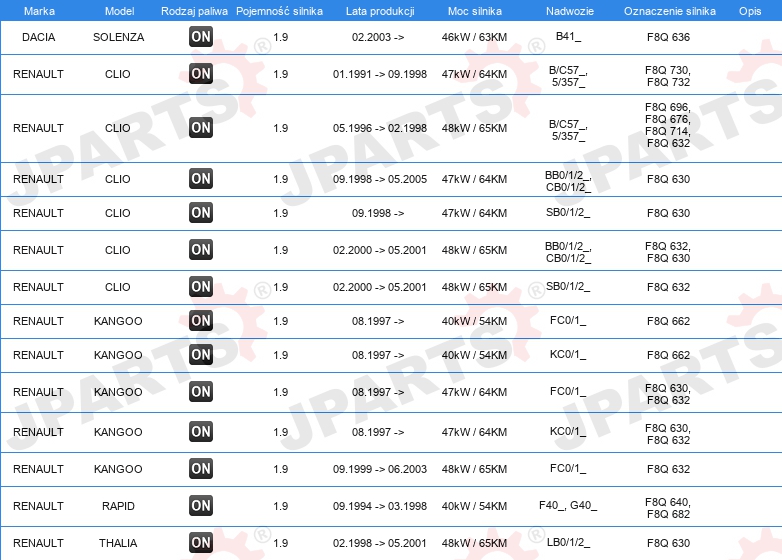782x560 pixels.
Task: Select the 09.1998 -> 05.2005 date cell
Action: click(380, 179)
